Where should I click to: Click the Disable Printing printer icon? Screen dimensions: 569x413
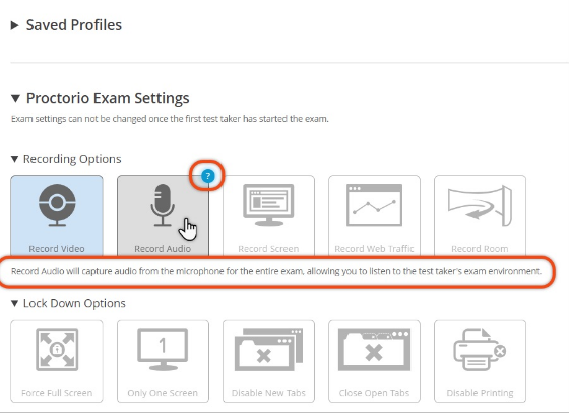click(x=480, y=349)
